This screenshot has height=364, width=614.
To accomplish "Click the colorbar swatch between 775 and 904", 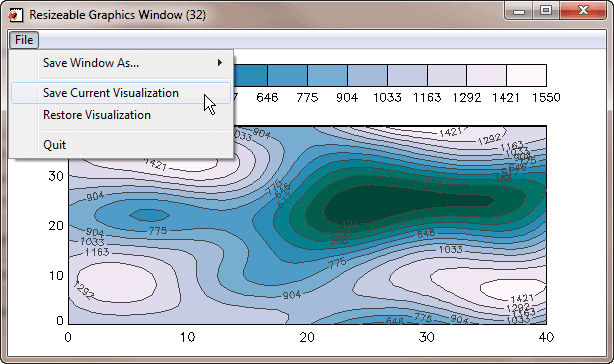I will (327, 76).
